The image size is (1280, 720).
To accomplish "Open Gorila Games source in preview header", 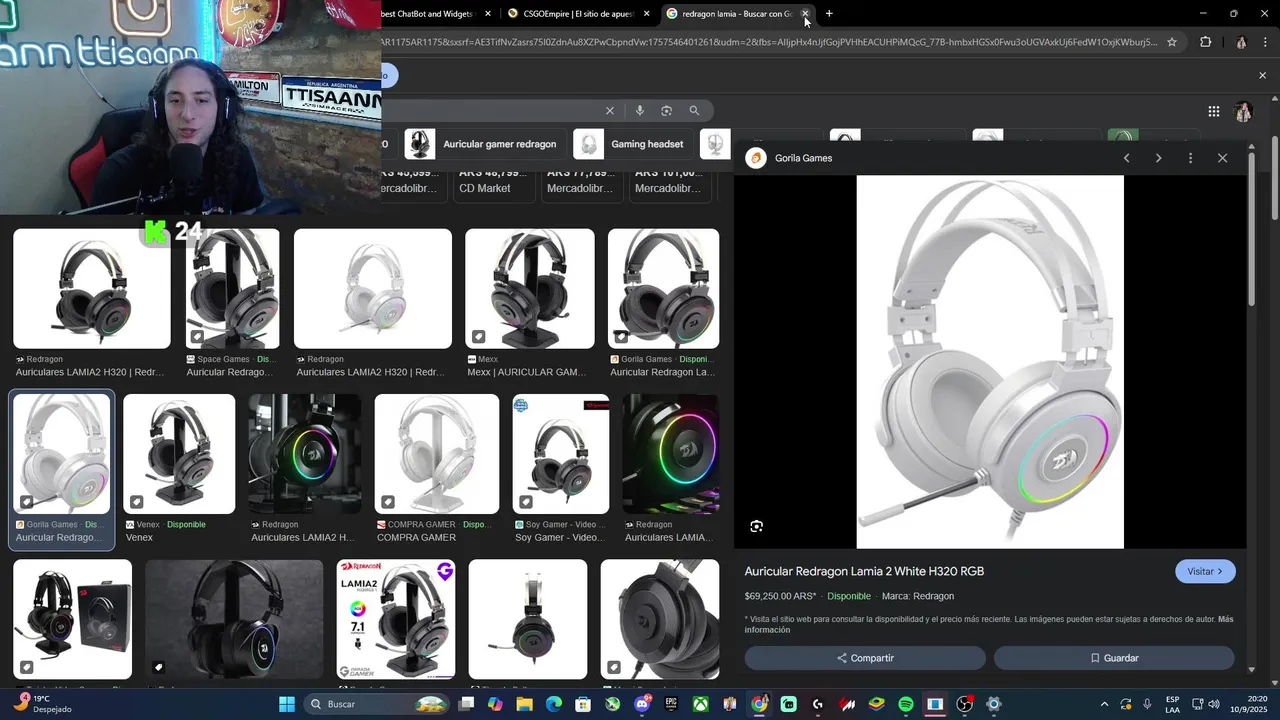I will click(x=790, y=158).
